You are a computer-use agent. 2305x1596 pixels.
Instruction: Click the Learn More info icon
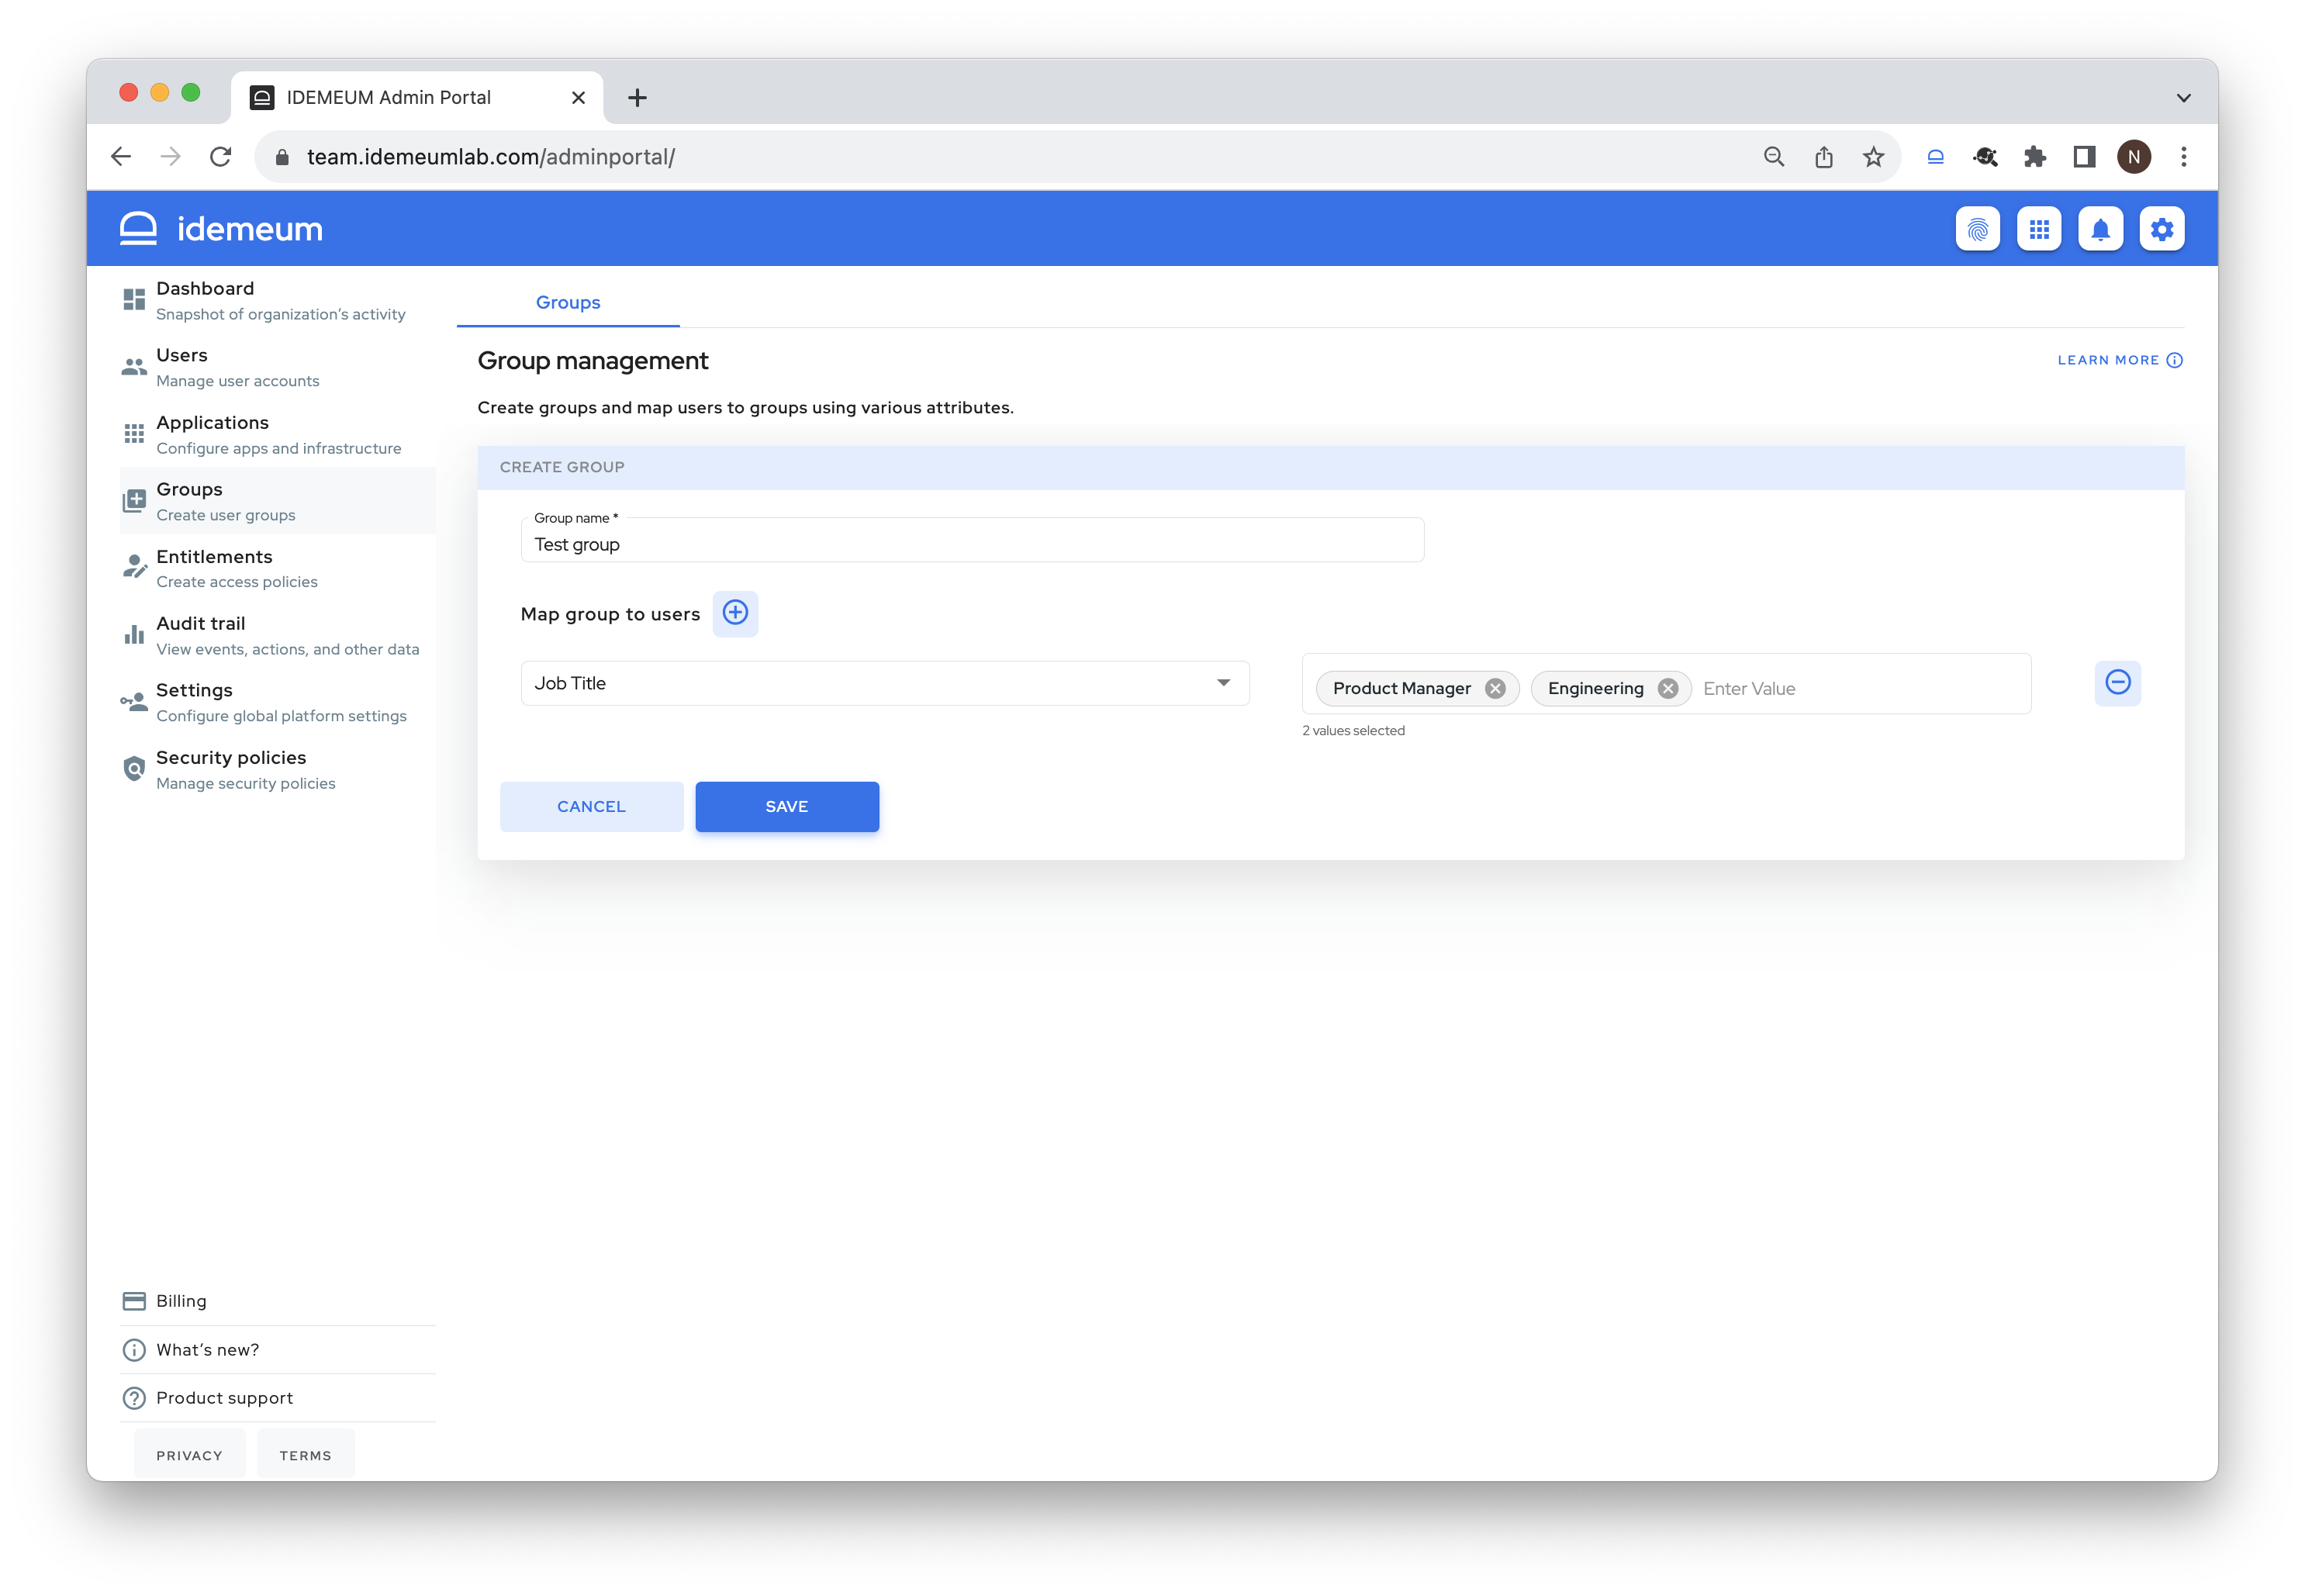(x=2174, y=360)
